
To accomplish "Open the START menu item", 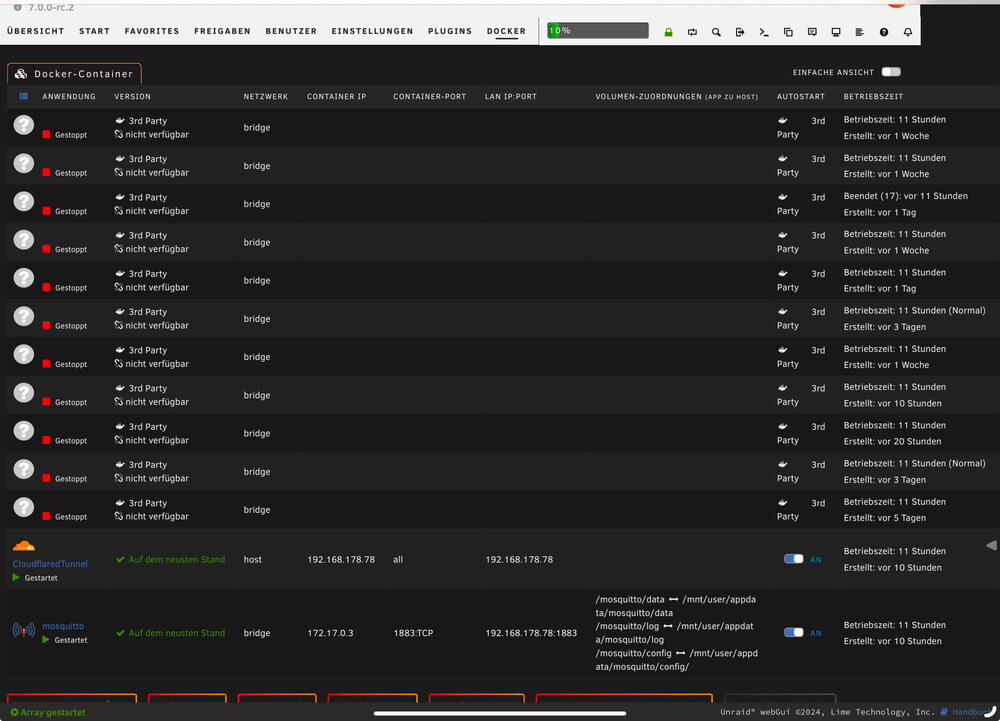I will coord(94,31).
